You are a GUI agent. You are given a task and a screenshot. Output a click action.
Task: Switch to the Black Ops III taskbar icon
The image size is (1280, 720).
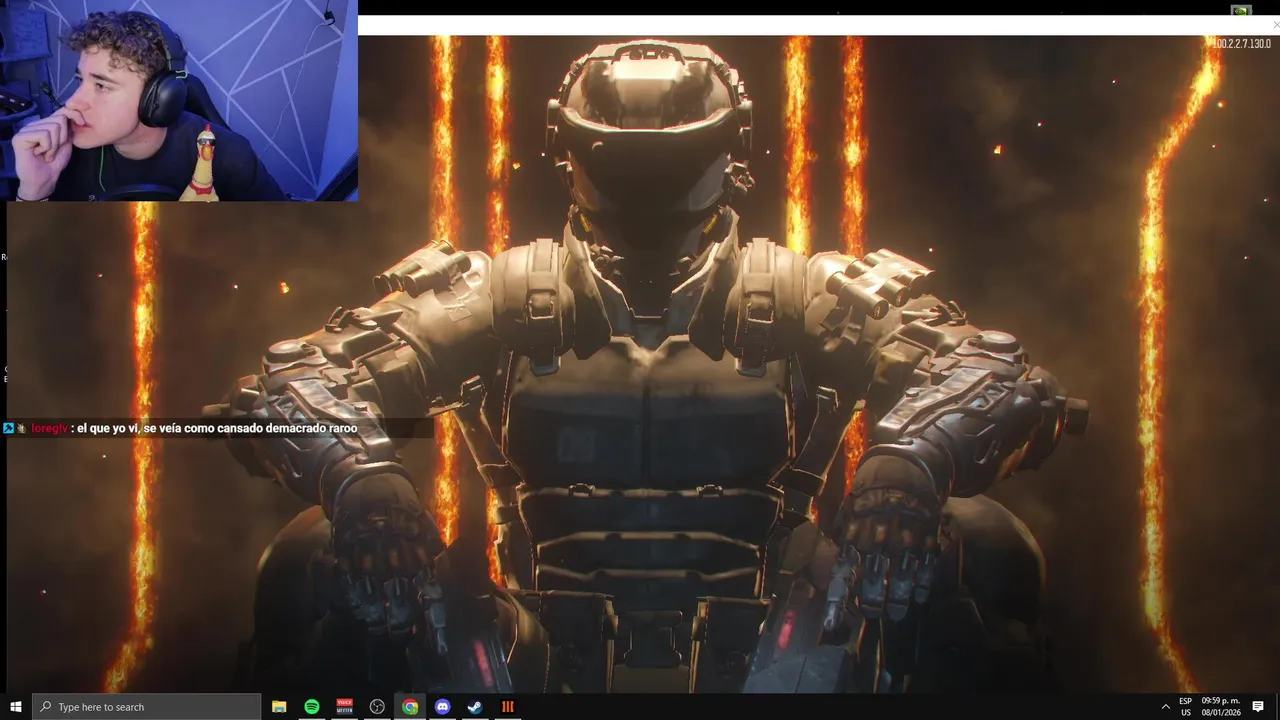coord(508,707)
